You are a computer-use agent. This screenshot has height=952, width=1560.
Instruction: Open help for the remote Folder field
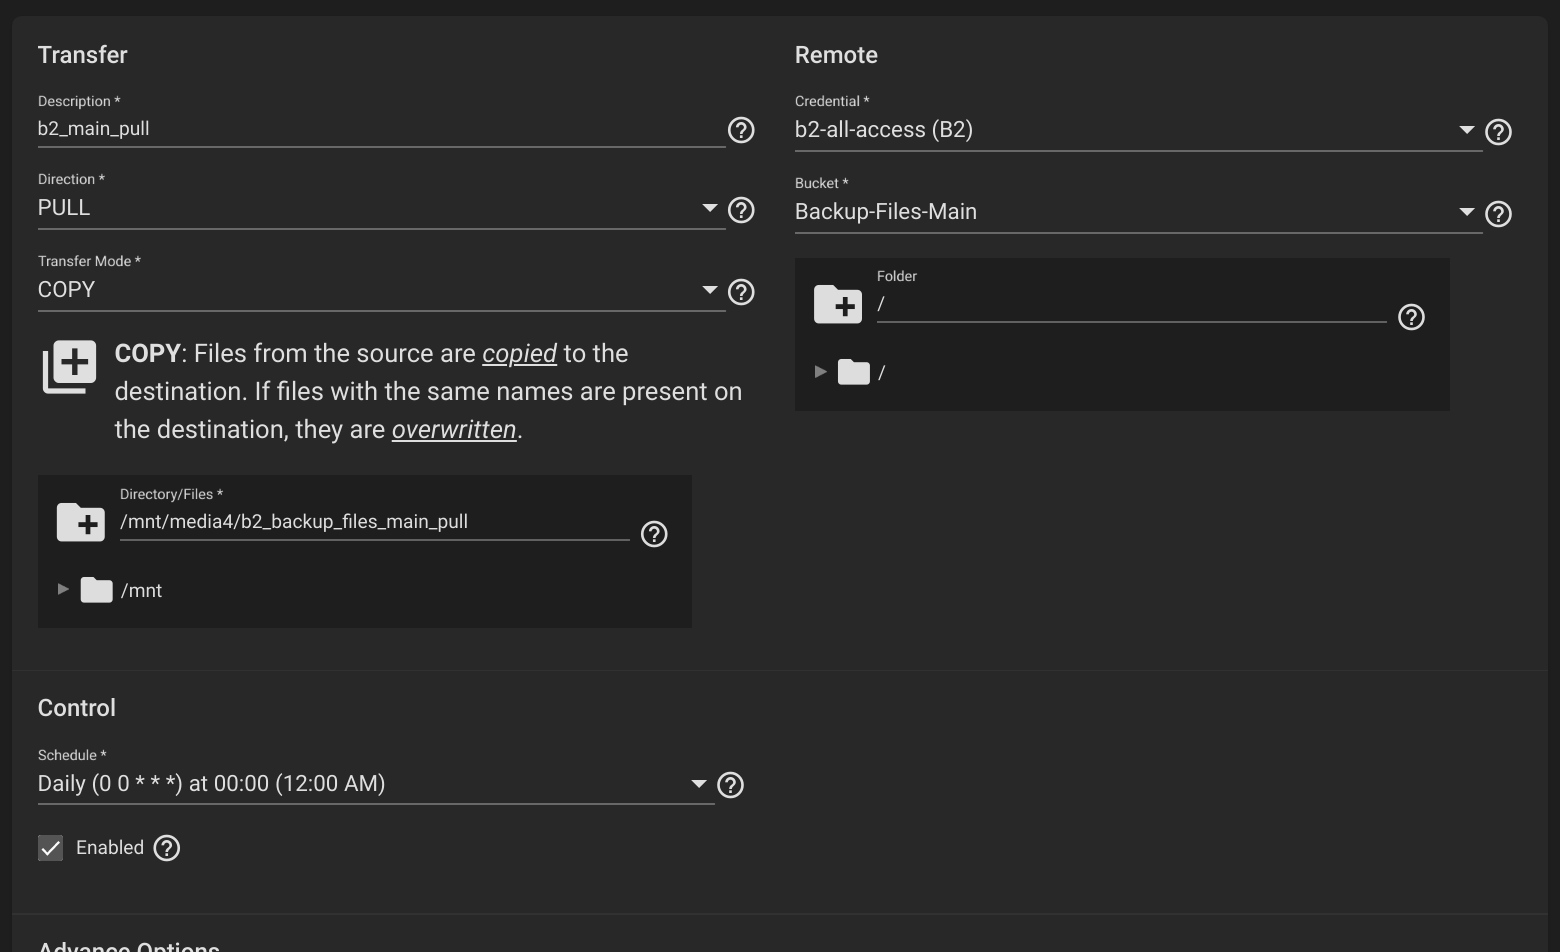1411,317
